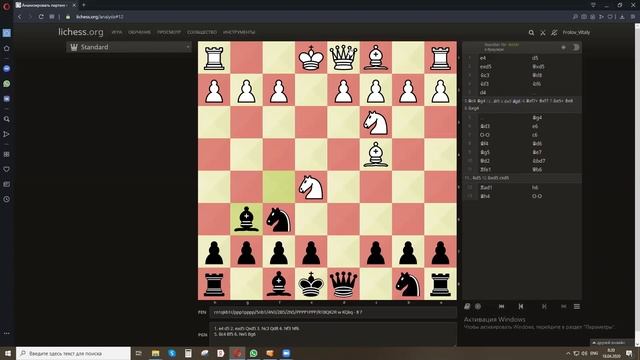Open analysis hamburger menu
This screenshot has width=640, height=360.
(x=577, y=306)
